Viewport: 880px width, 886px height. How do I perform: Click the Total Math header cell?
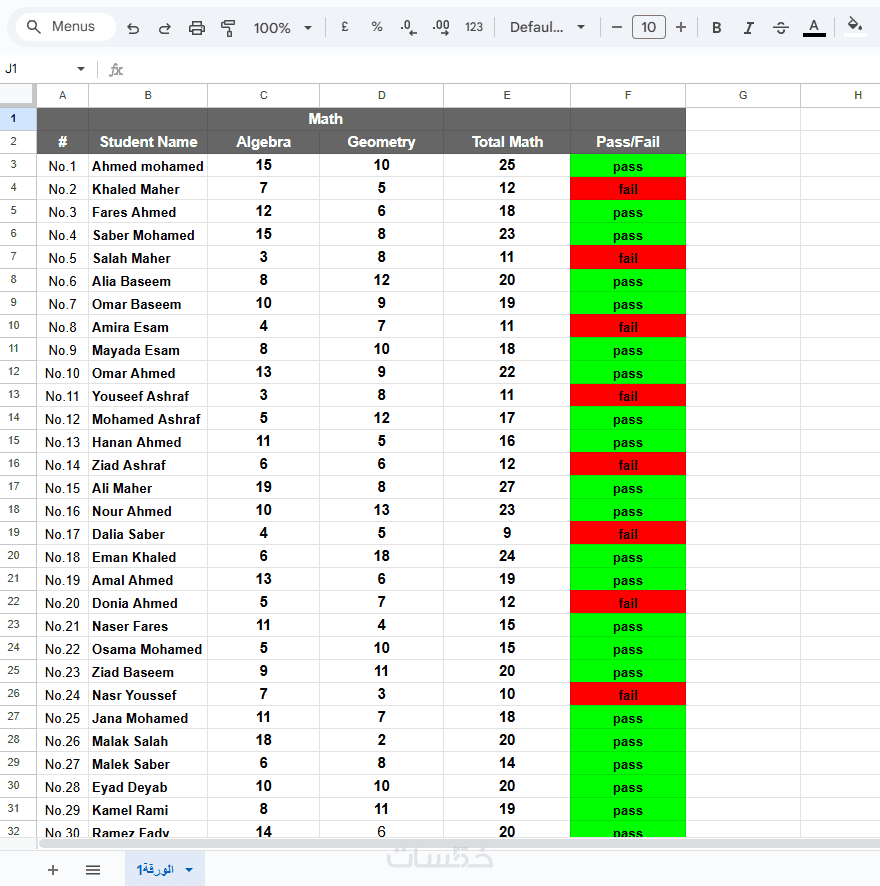(507, 142)
